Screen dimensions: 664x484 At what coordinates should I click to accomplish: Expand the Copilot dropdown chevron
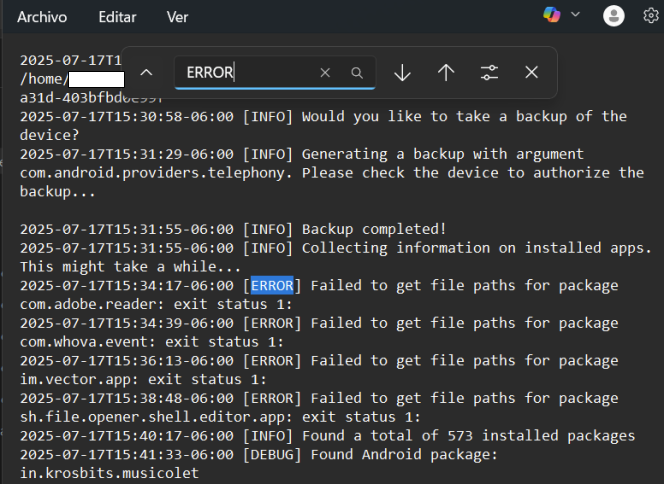575,15
